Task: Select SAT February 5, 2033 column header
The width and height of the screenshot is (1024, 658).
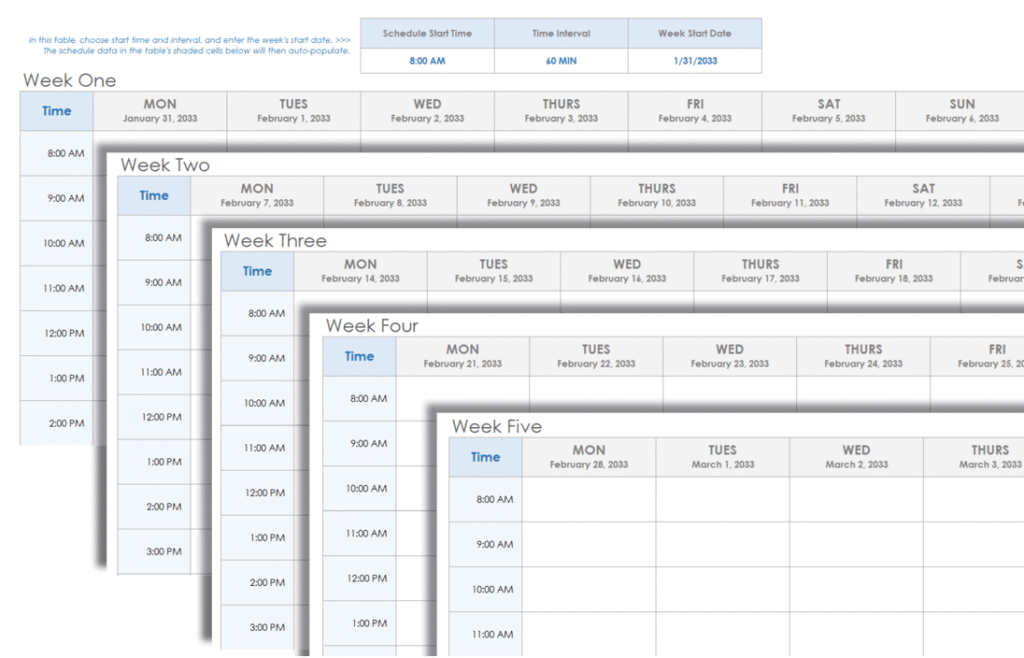Action: click(x=829, y=111)
